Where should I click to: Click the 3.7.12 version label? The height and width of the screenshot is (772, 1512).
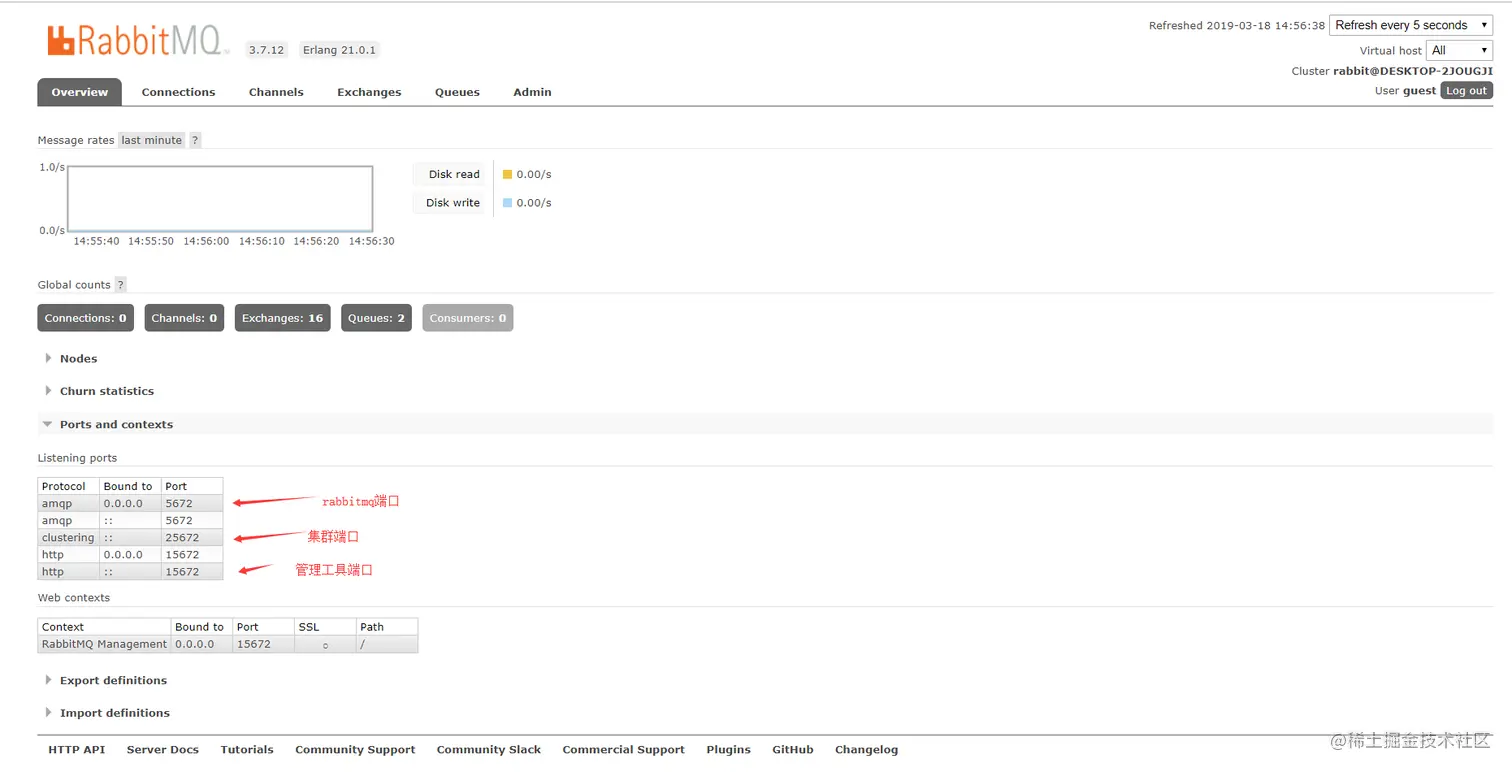click(x=266, y=49)
